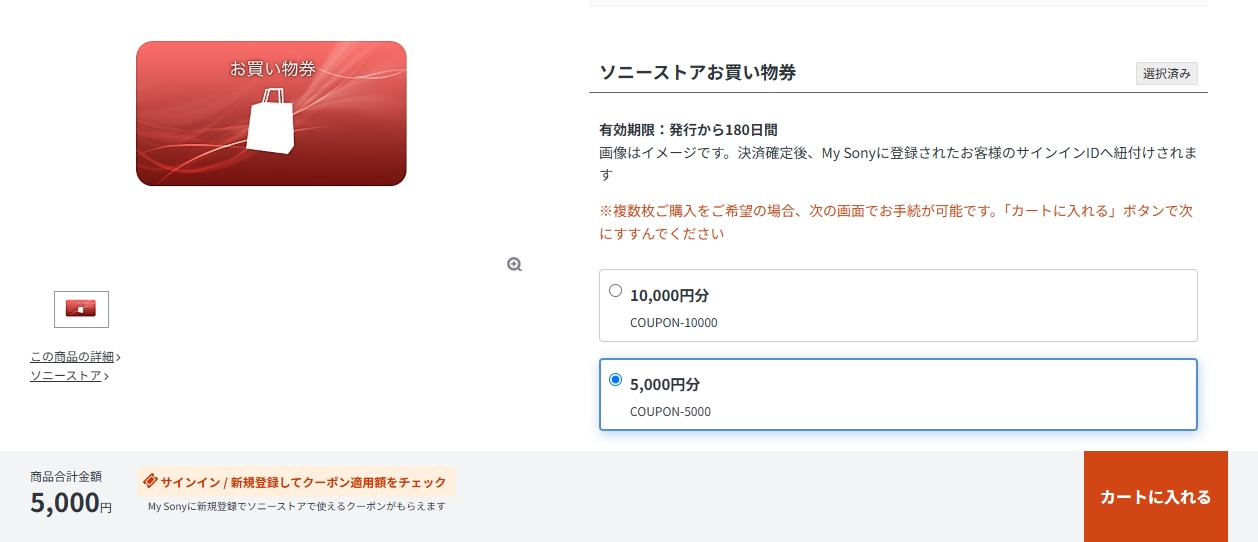Click the 5,000円 total amount

point(71,503)
